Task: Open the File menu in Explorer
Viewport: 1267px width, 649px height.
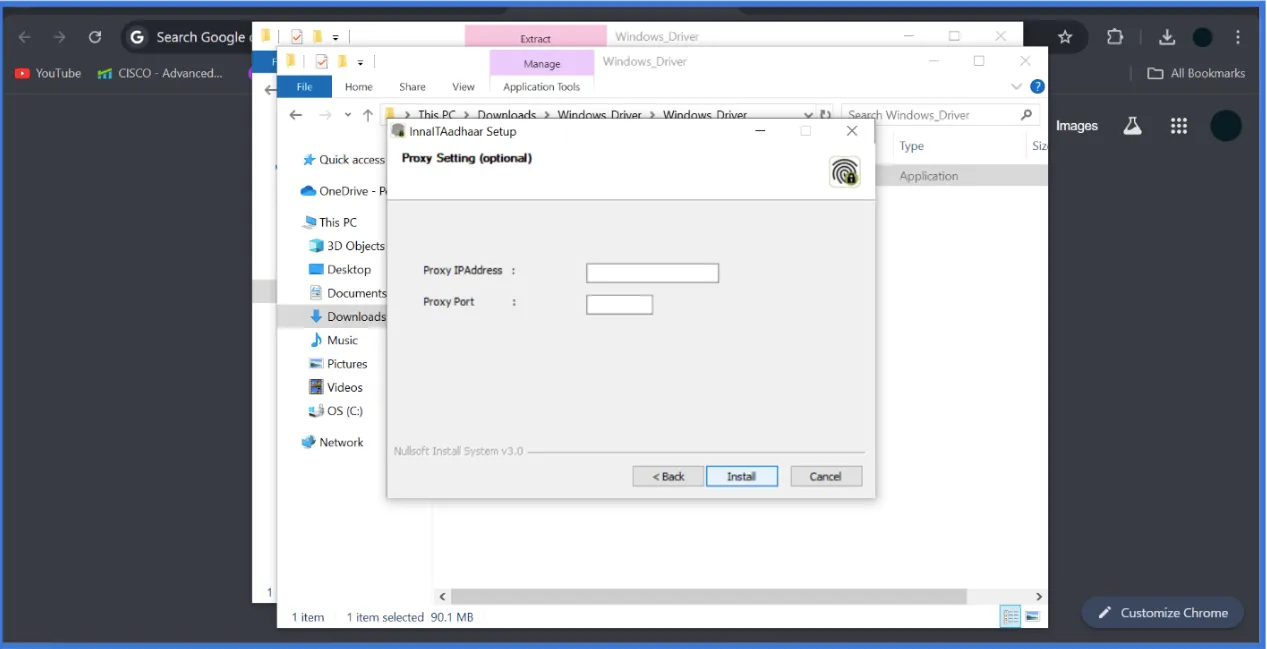Action: 304,87
